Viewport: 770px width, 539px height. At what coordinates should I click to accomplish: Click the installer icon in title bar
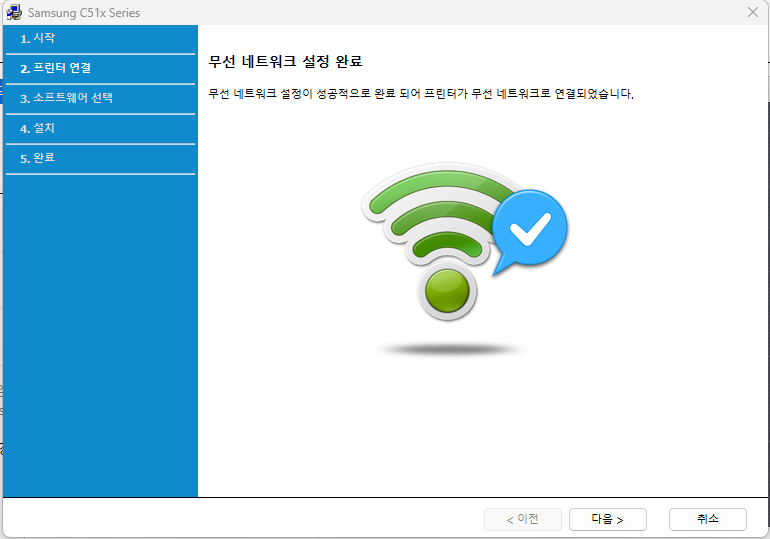[x=14, y=13]
